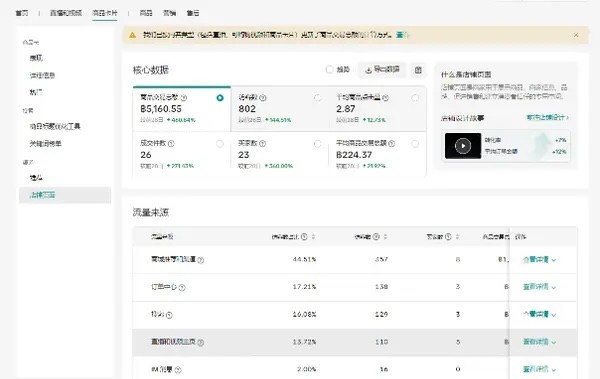Viewport: 600px width, 379px height.
Task: Click the 导出数据 export button
Action: coord(382,70)
